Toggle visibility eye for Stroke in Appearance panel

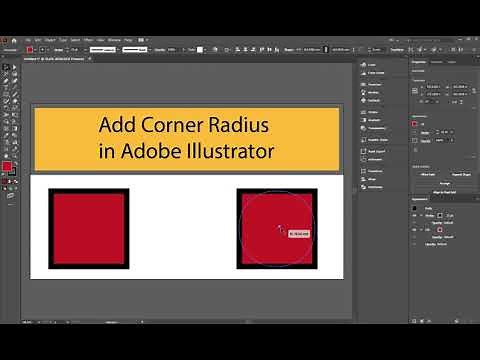click(414, 216)
